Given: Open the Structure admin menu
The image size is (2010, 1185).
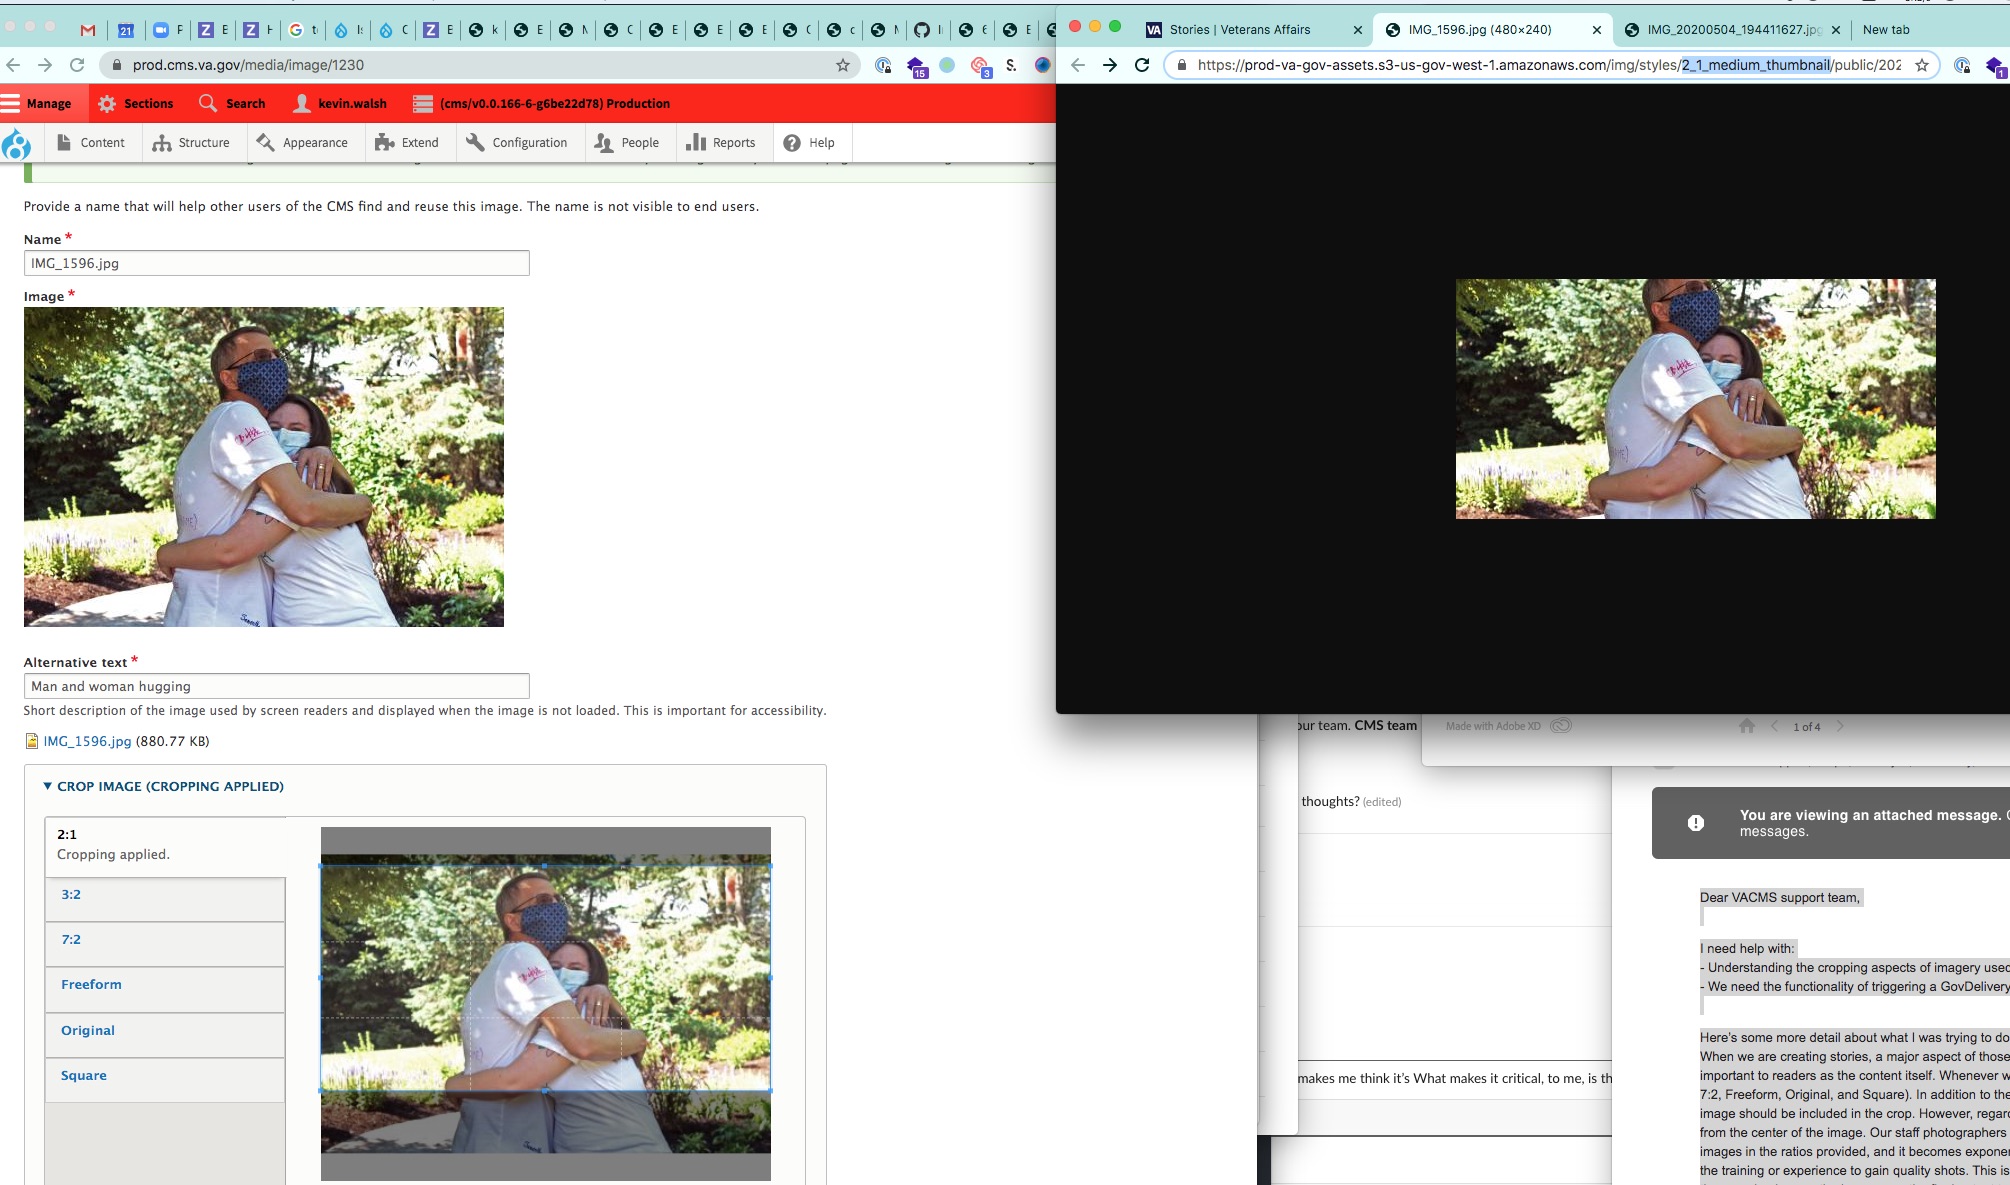Looking at the screenshot, I should 191,143.
